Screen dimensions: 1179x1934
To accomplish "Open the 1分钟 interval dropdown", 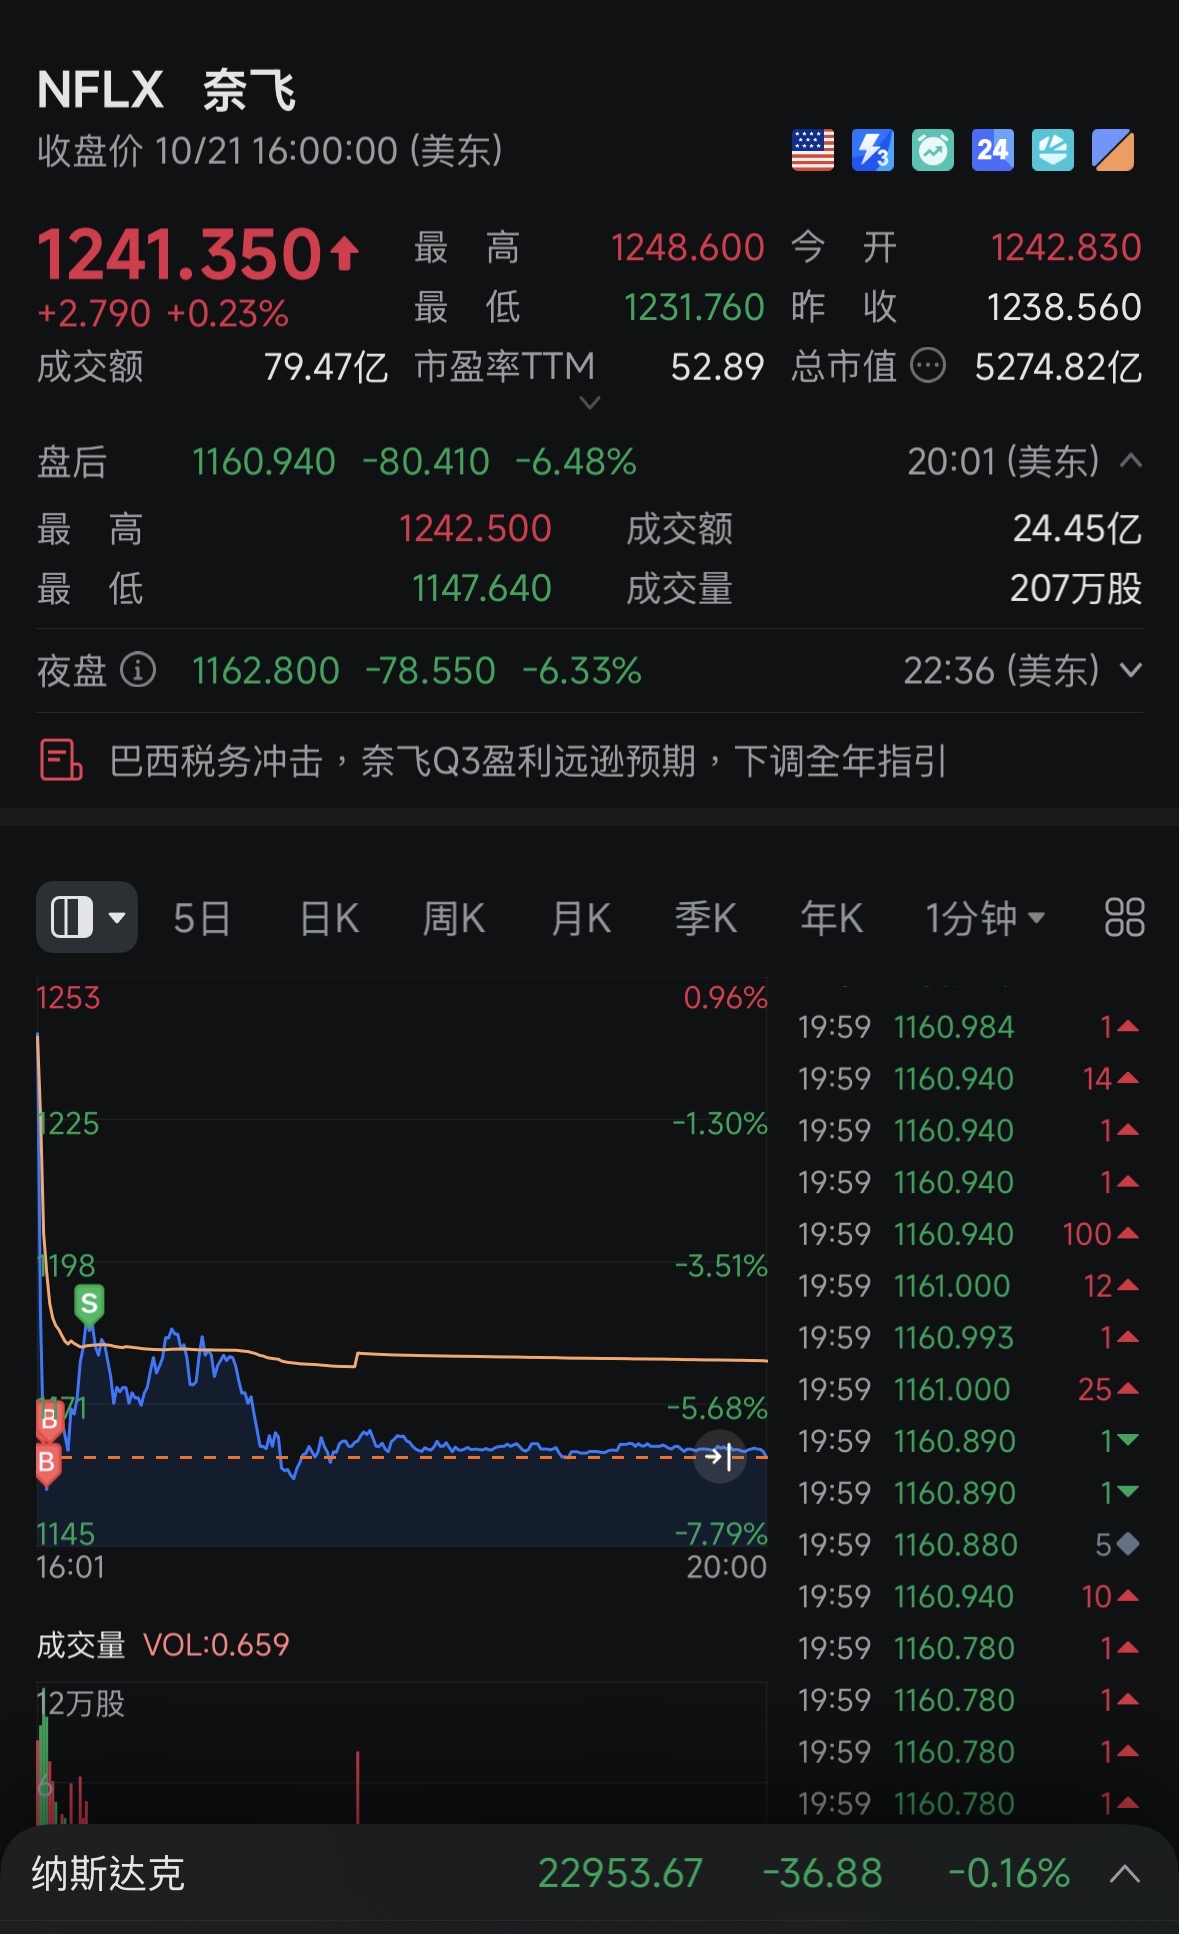I will click(x=985, y=917).
